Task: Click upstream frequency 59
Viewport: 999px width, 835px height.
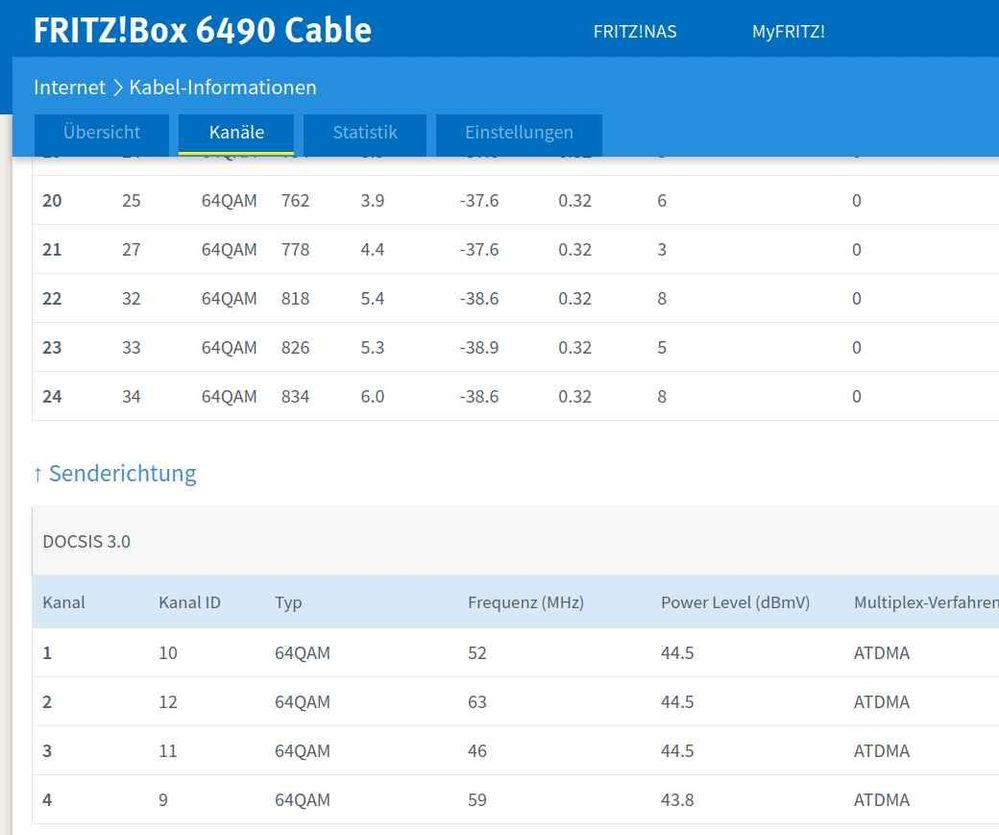Action: tap(477, 800)
